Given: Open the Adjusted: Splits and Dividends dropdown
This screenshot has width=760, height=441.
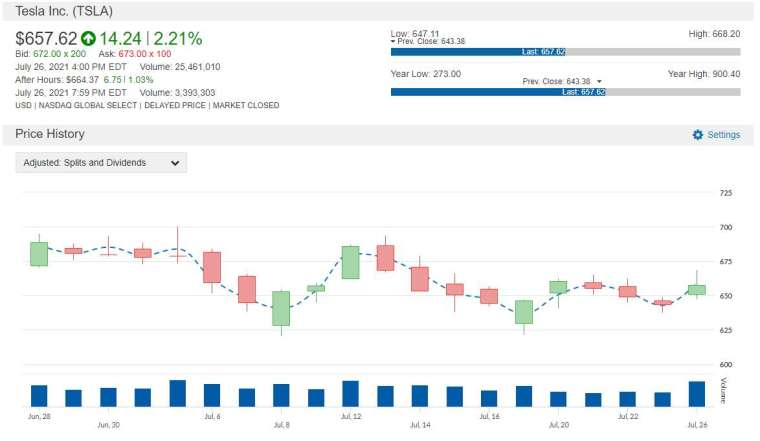Looking at the screenshot, I should 101,163.
